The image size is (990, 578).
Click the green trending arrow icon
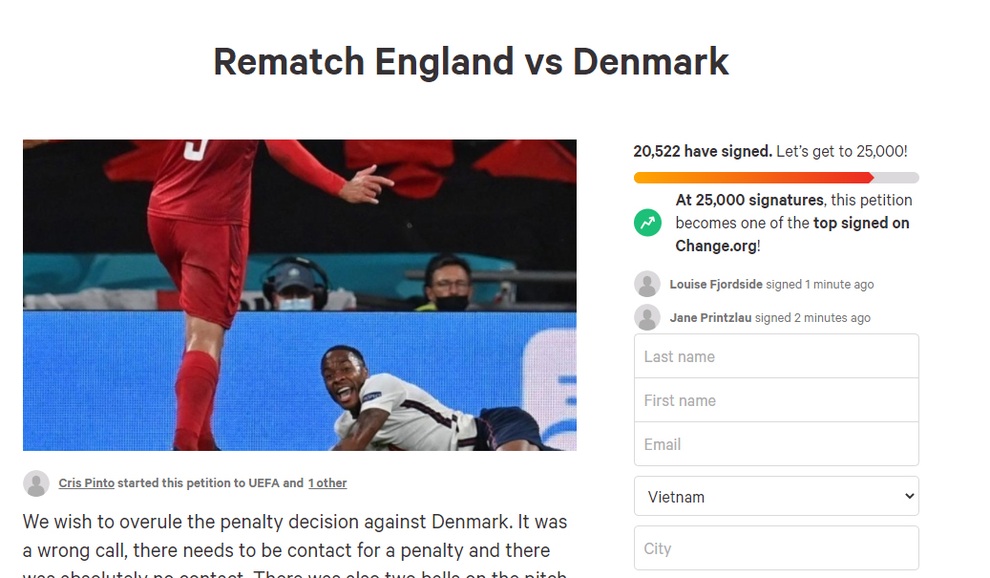pos(647,222)
